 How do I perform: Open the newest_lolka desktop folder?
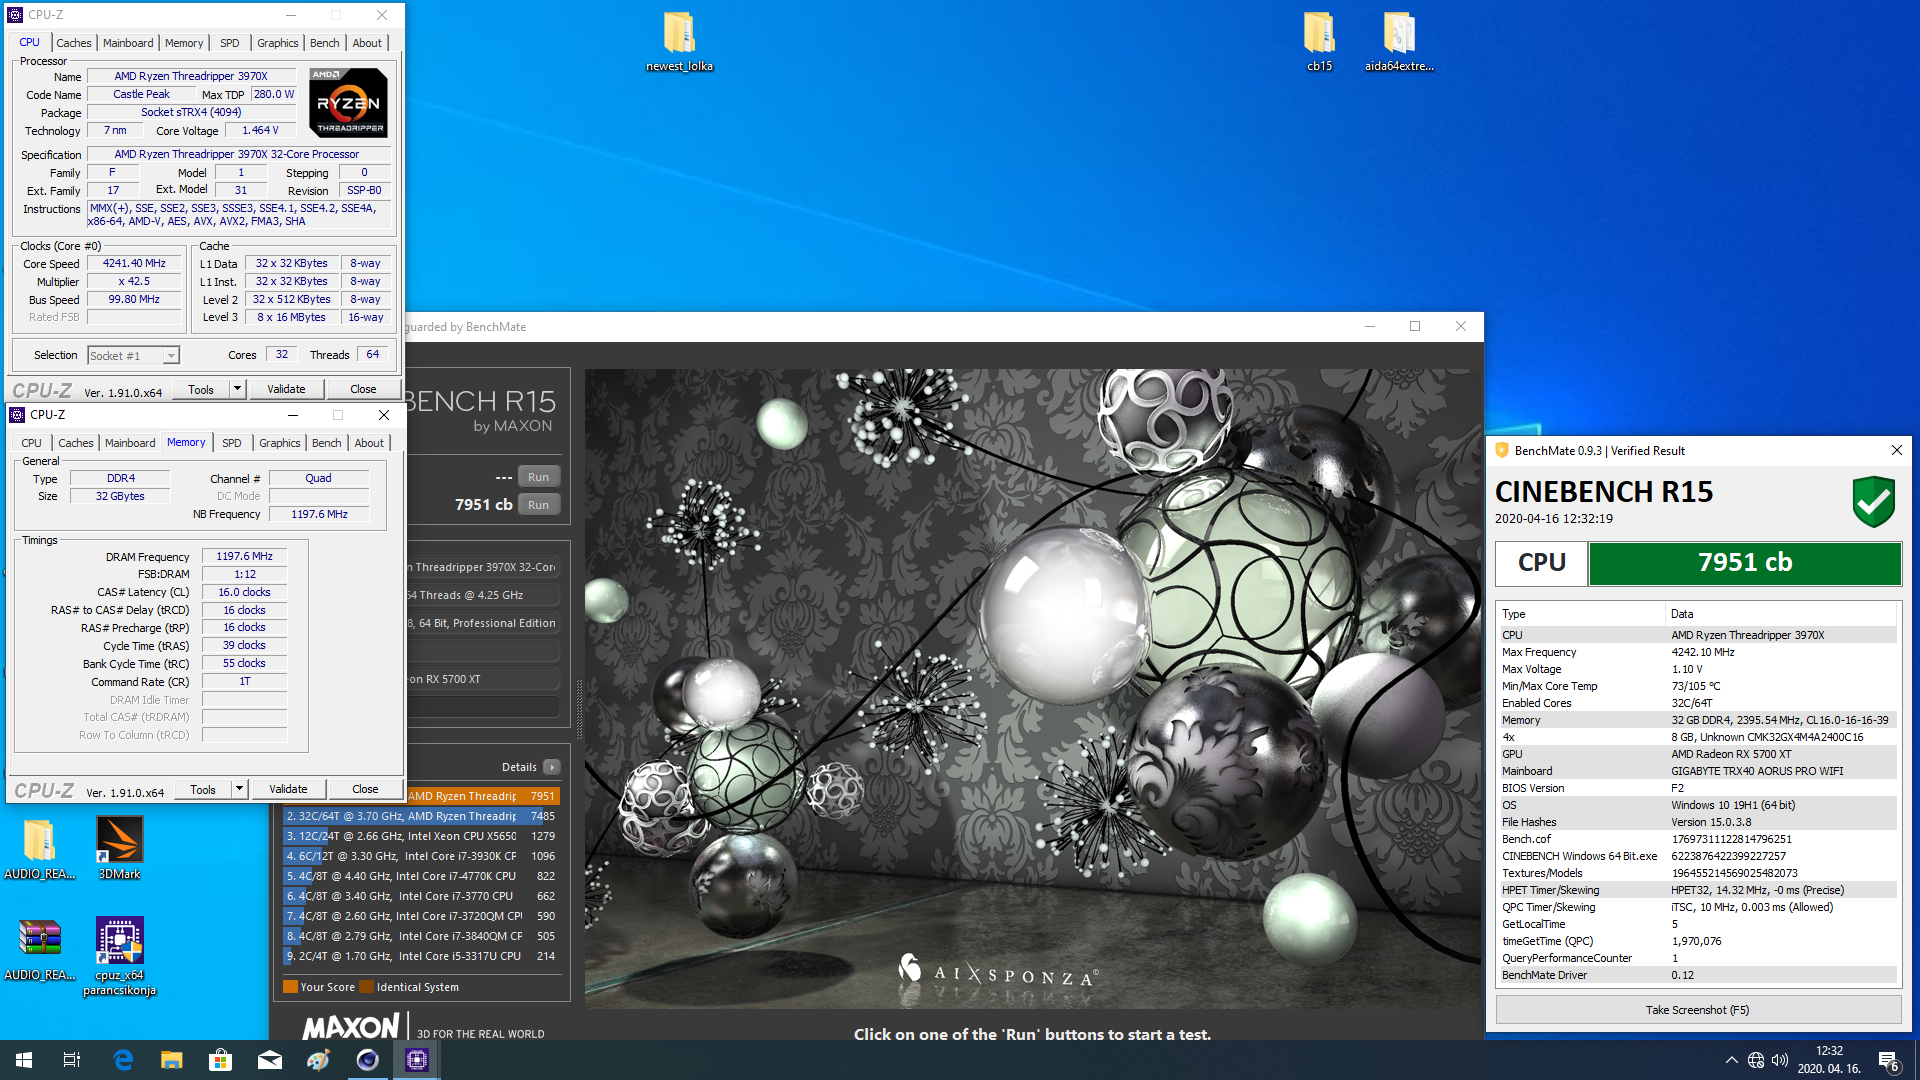(x=679, y=42)
